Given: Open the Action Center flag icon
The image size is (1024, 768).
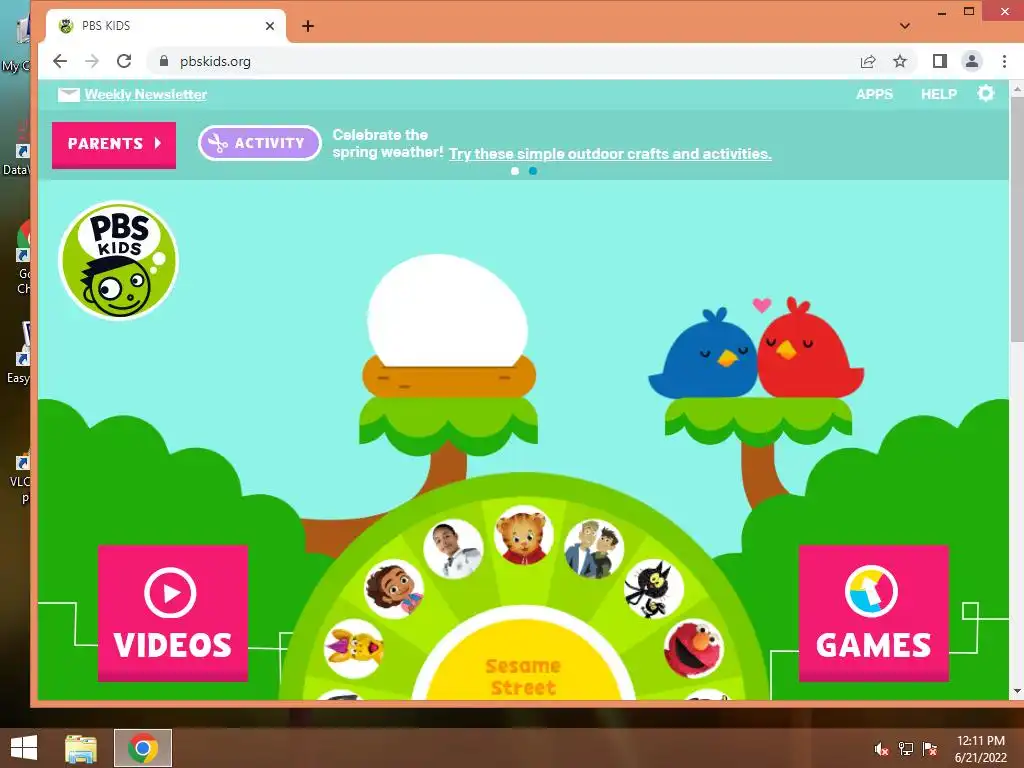Looking at the screenshot, I should (x=930, y=748).
